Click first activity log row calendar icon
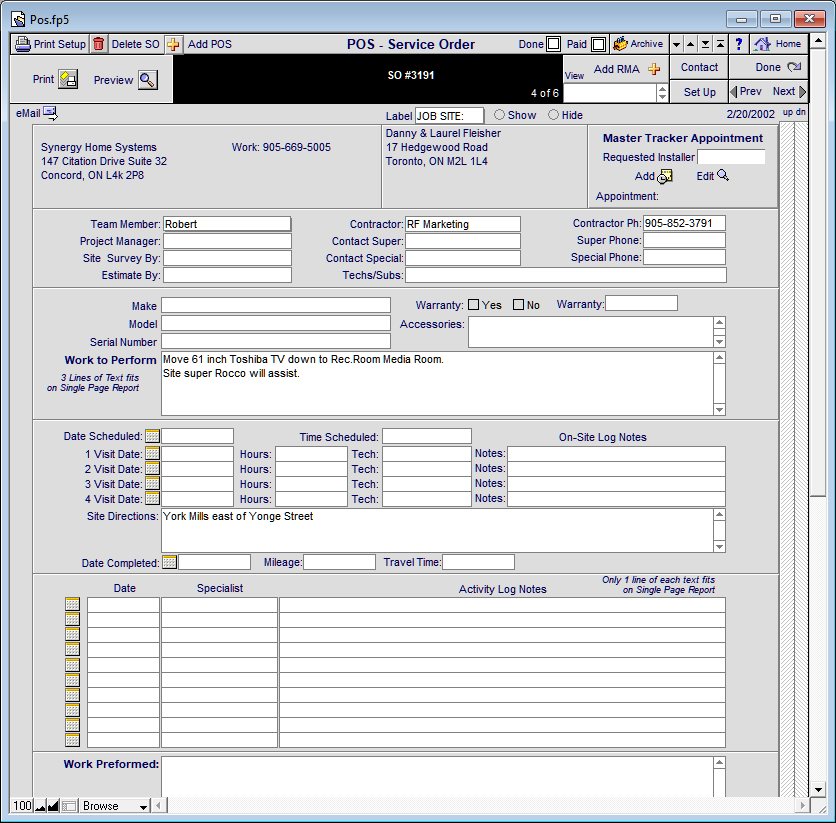Image resolution: width=836 pixels, height=823 pixels. [73, 604]
